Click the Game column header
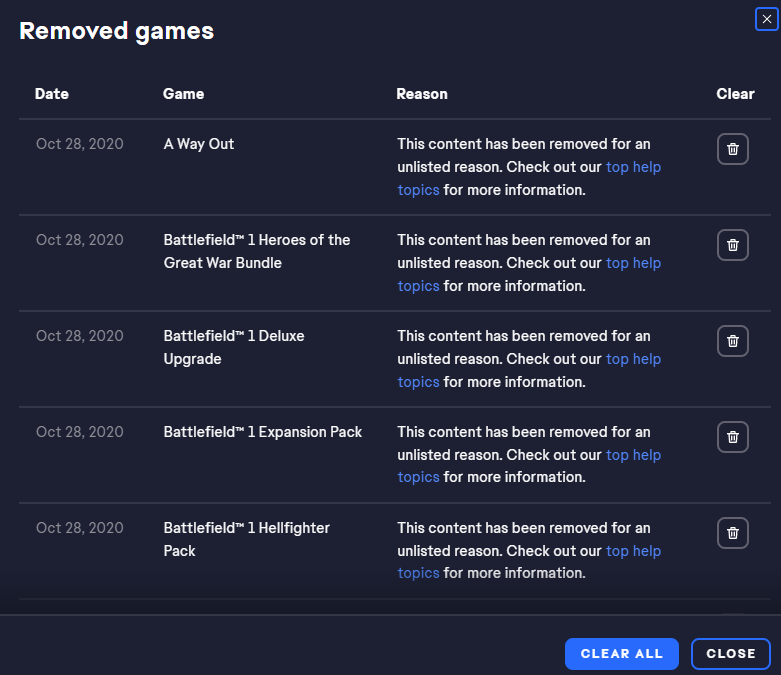Viewport: 781px width, 675px height. (x=183, y=94)
